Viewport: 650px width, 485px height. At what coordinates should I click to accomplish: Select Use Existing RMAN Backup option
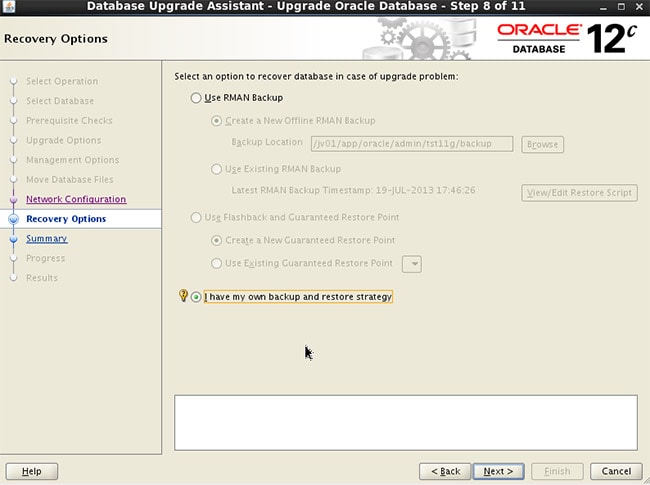(x=216, y=169)
